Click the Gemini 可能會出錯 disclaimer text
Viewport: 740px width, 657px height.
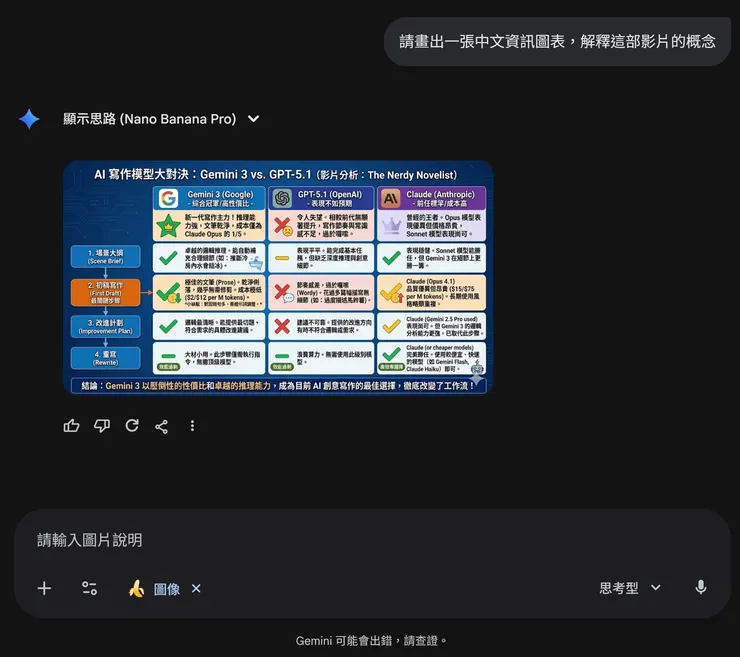371,640
